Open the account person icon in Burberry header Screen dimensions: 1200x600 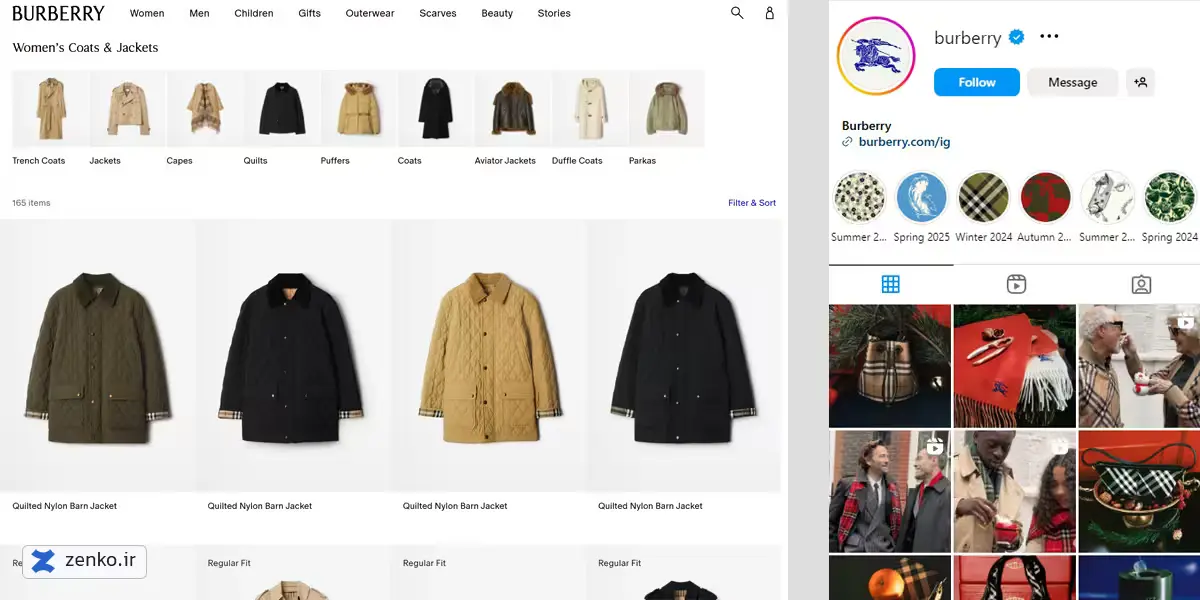click(769, 13)
